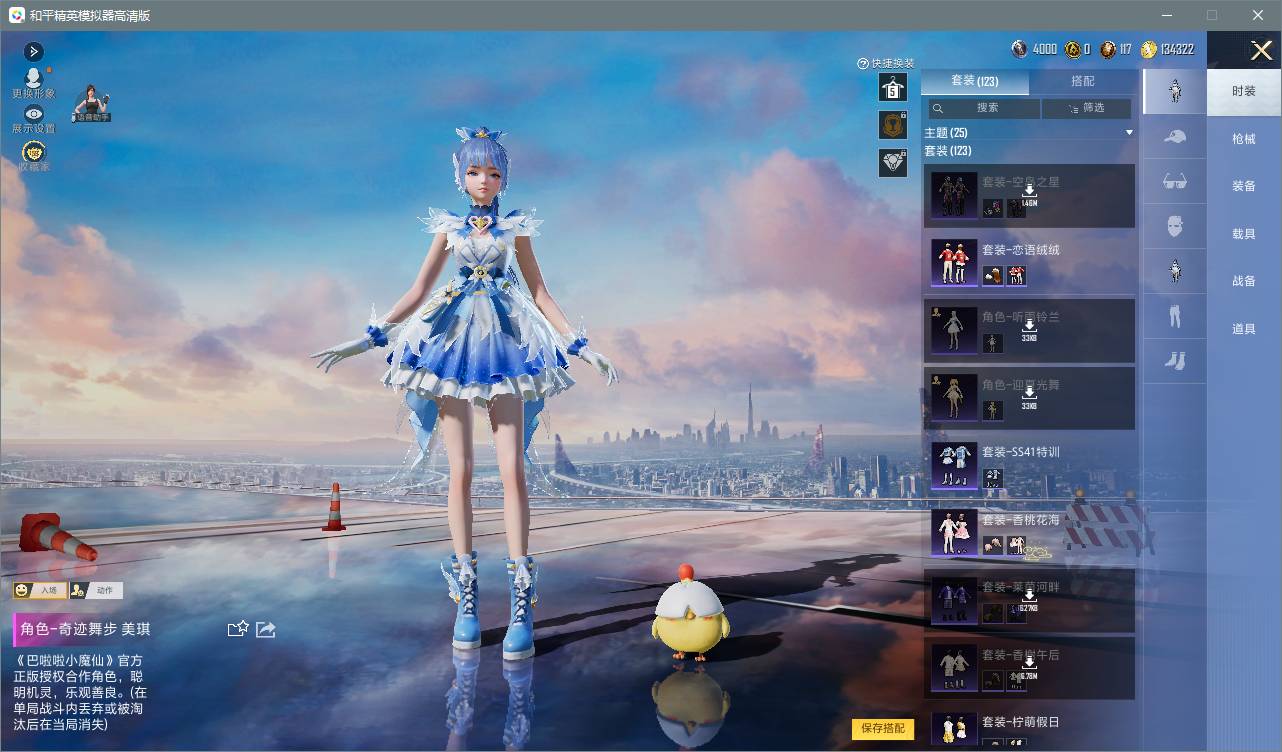
Task: Open the quick outfit change hanger icon
Action: (893, 88)
